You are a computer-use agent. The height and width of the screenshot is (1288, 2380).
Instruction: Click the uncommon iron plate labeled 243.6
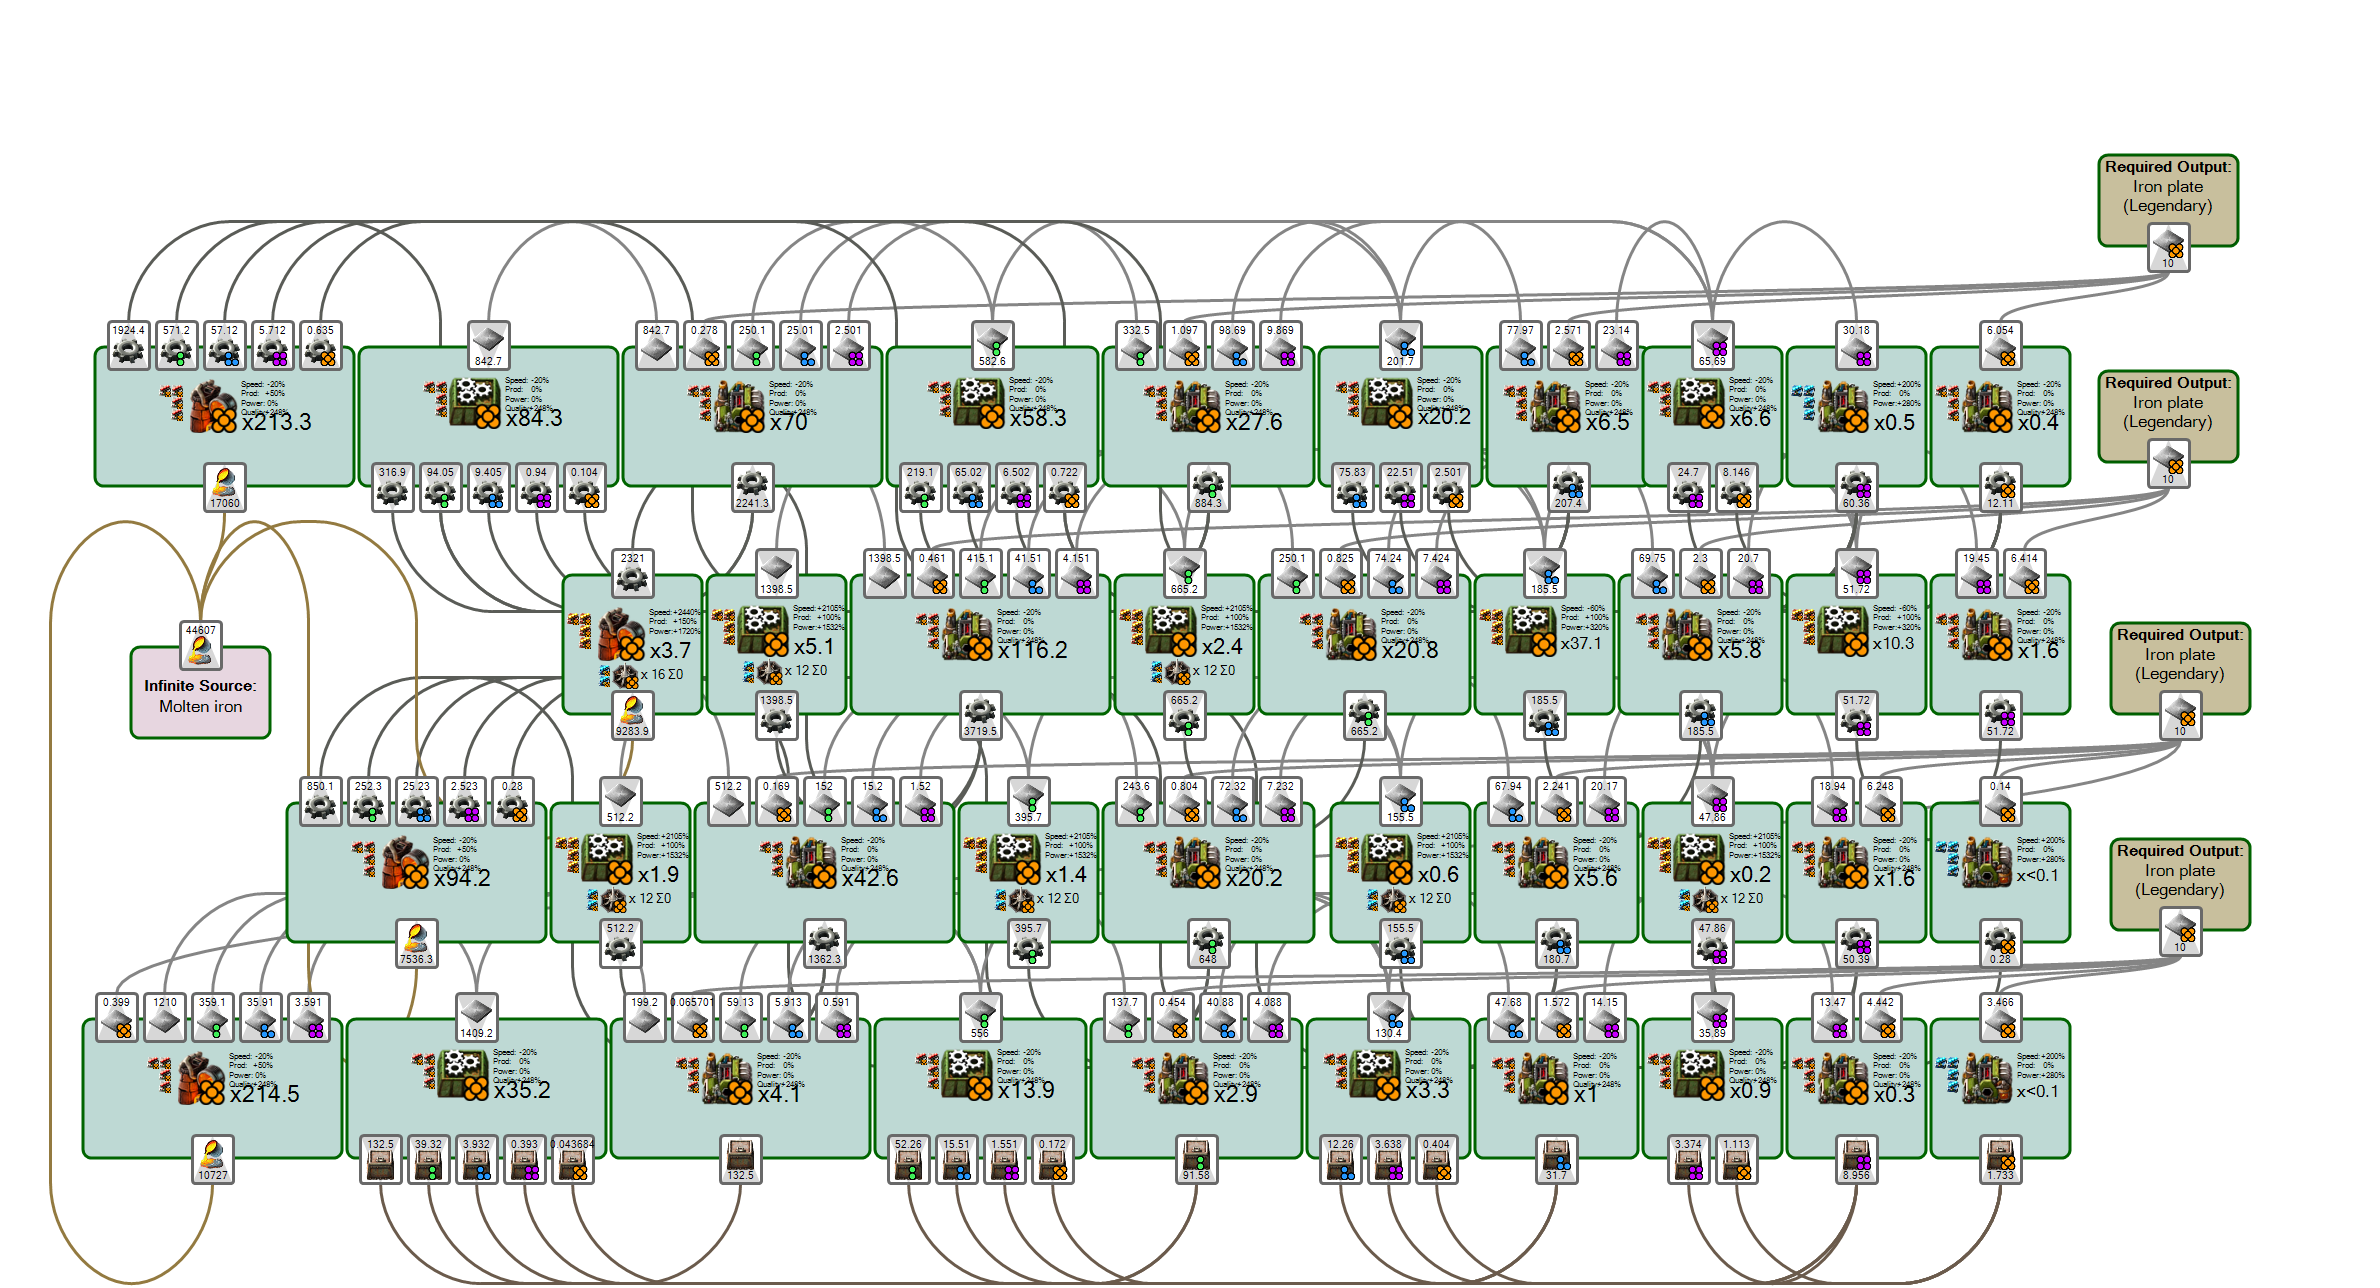click(x=1136, y=801)
